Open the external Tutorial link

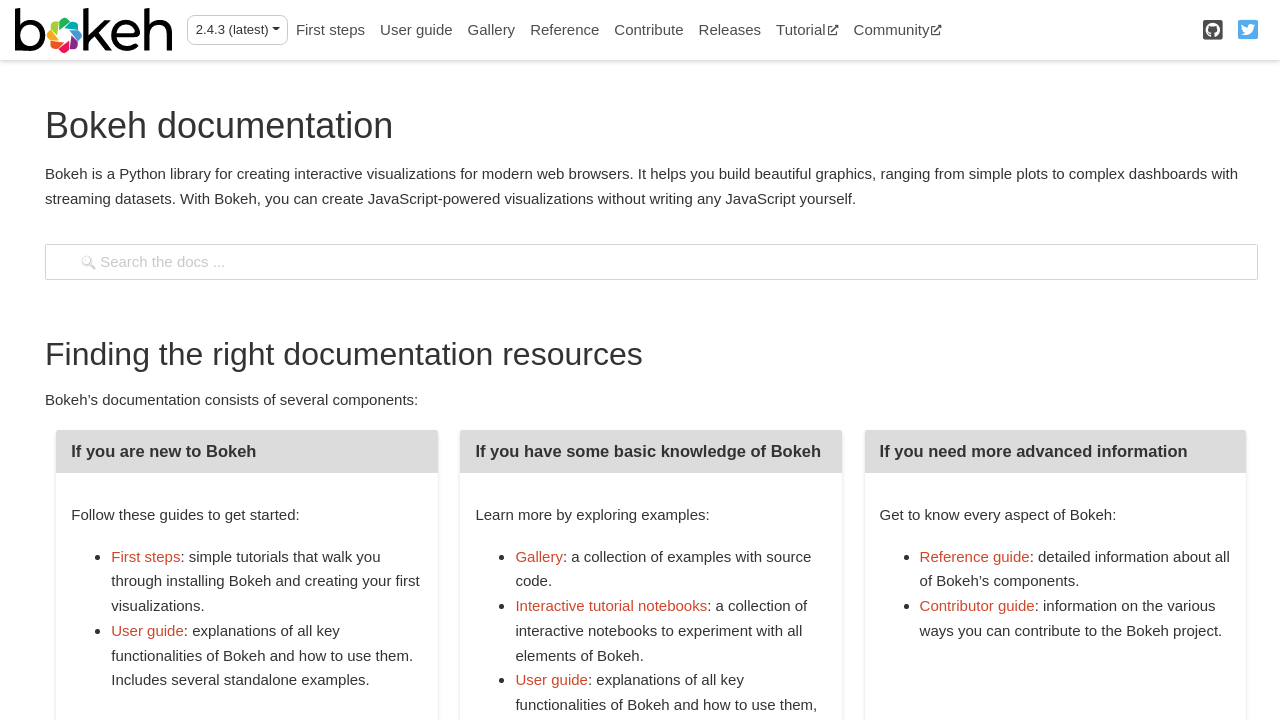pos(807,30)
